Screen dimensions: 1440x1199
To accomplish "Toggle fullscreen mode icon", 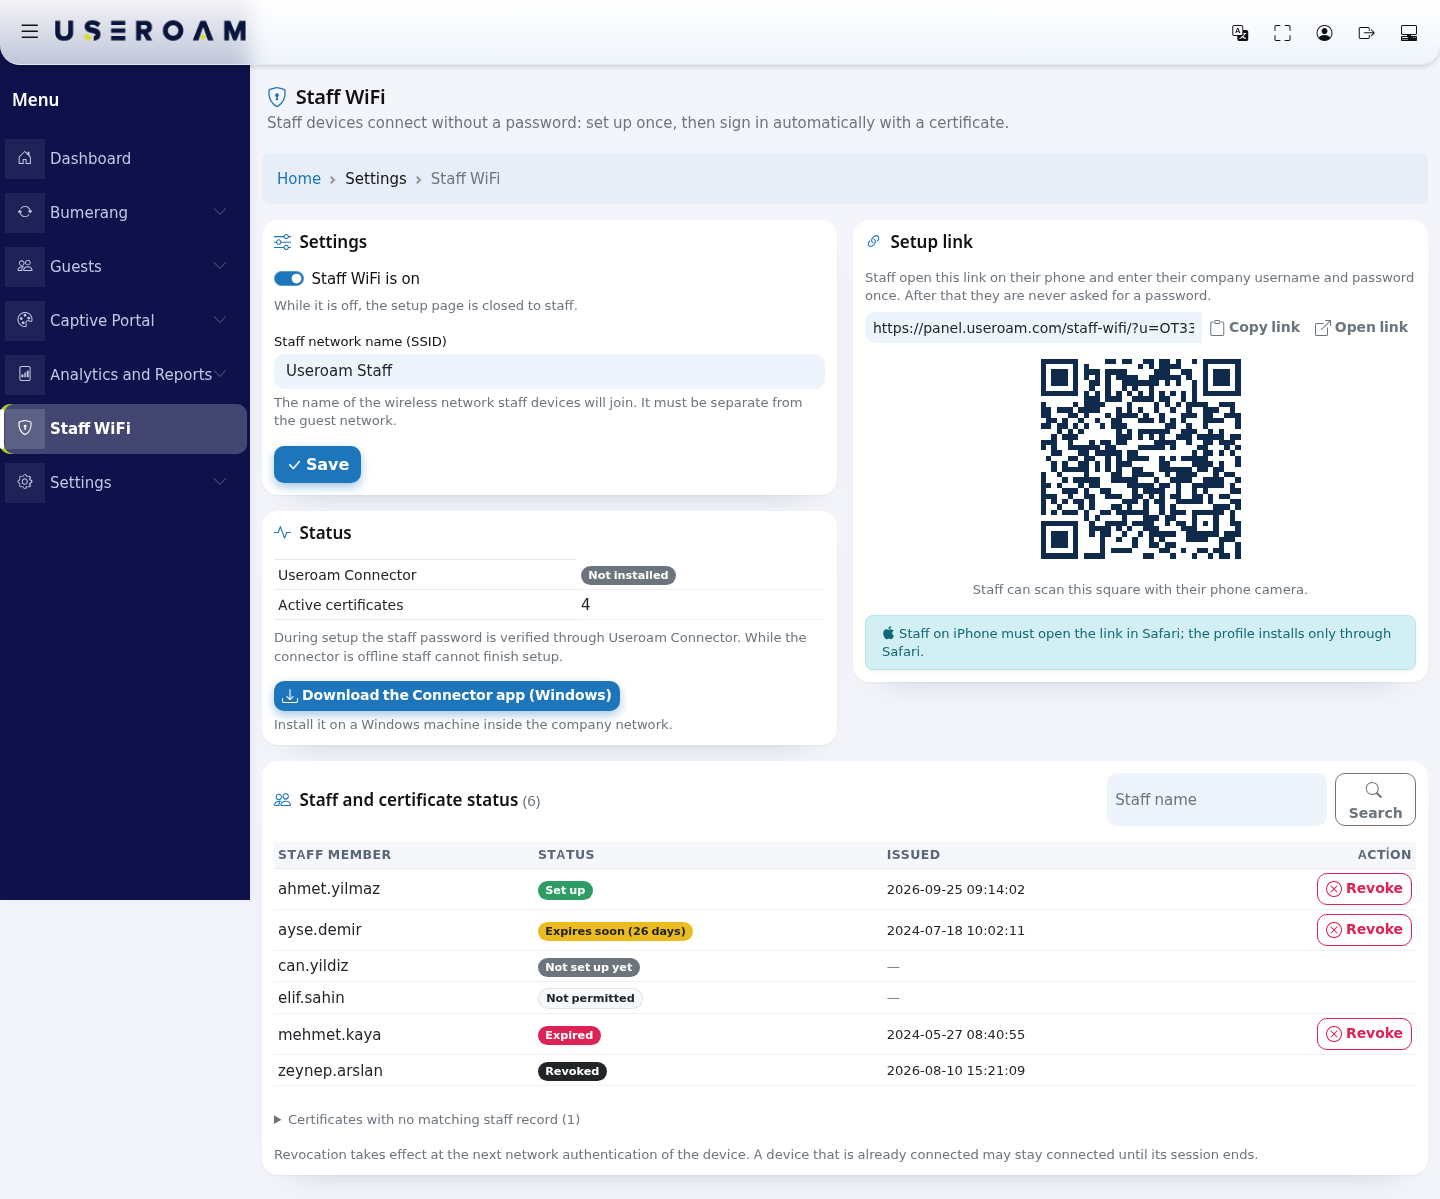I will (1282, 33).
